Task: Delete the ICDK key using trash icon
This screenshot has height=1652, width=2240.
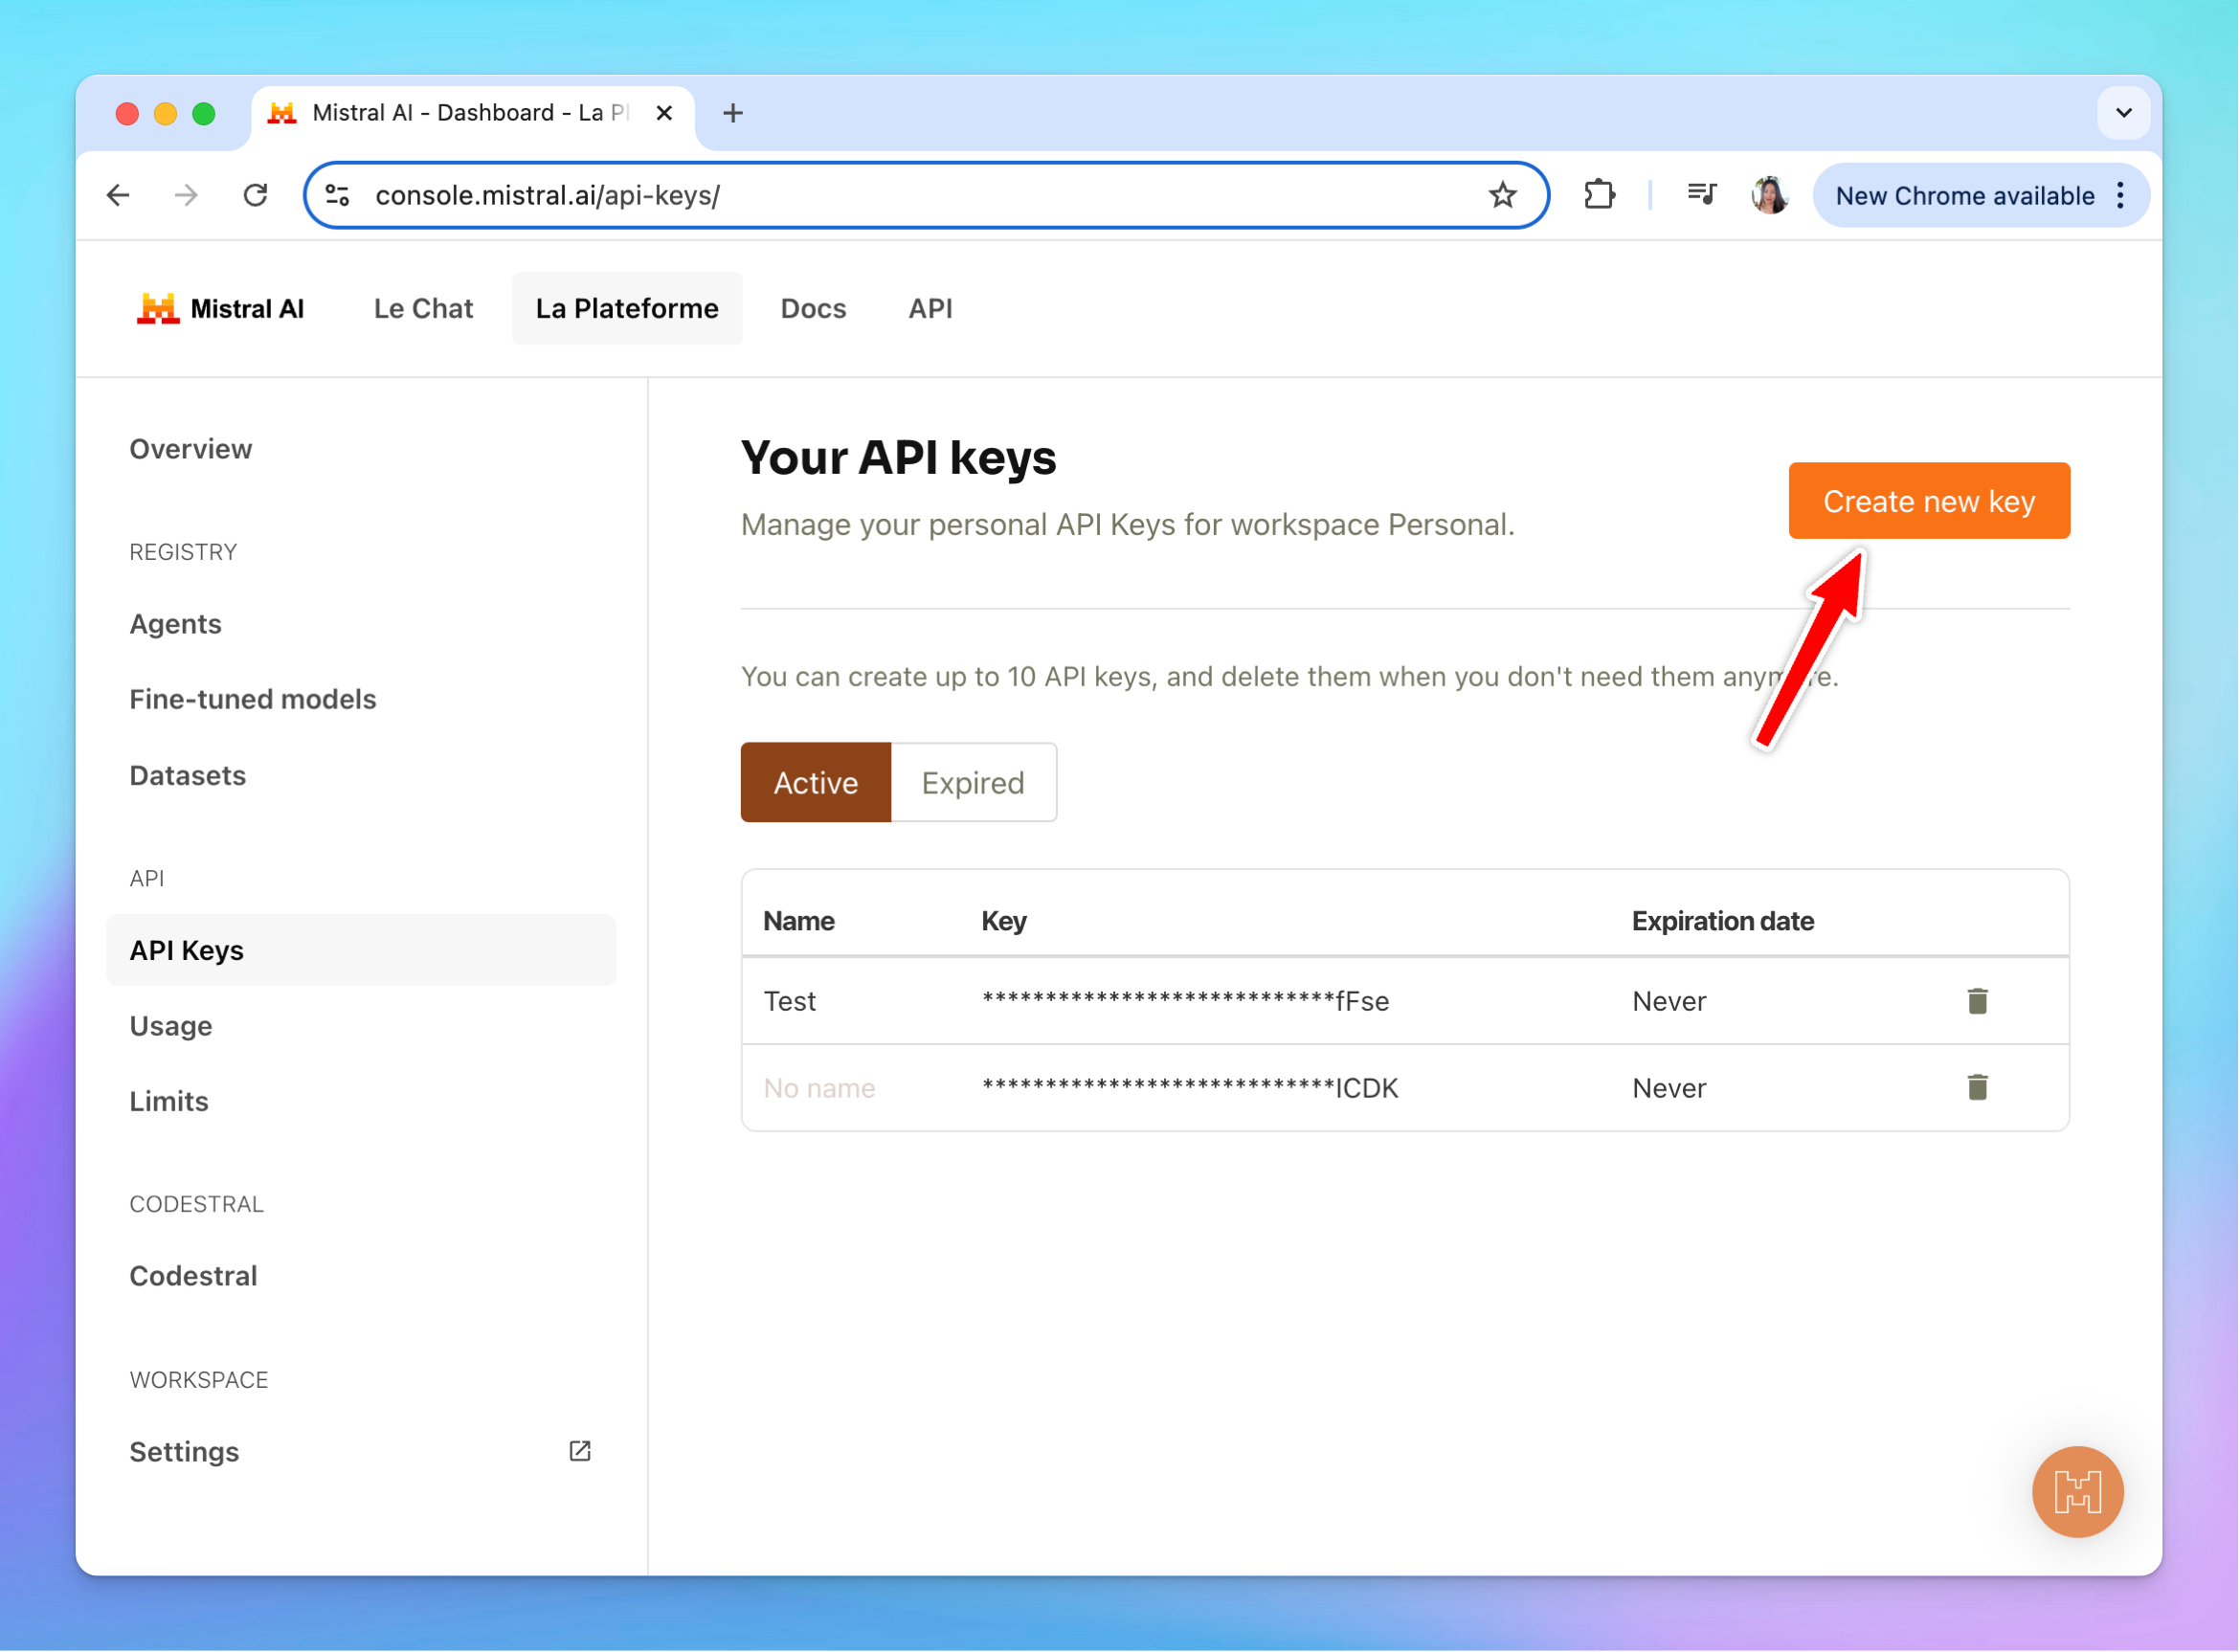Action: point(1976,1087)
